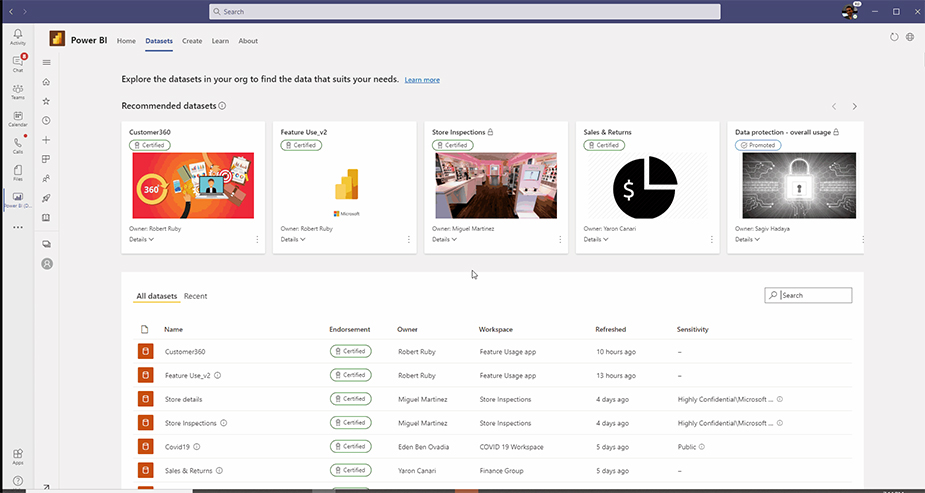
Task: Switch to the Recent datasets tab
Action: click(195, 296)
